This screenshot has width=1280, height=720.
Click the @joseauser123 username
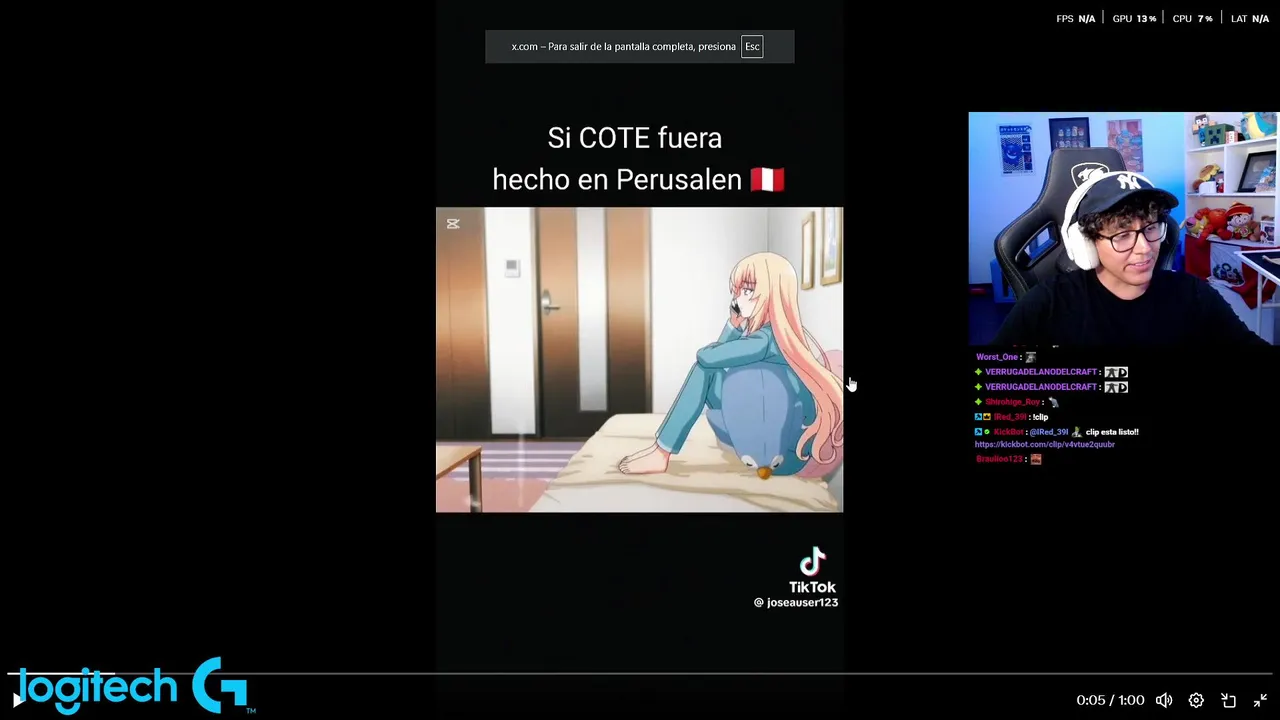796,602
